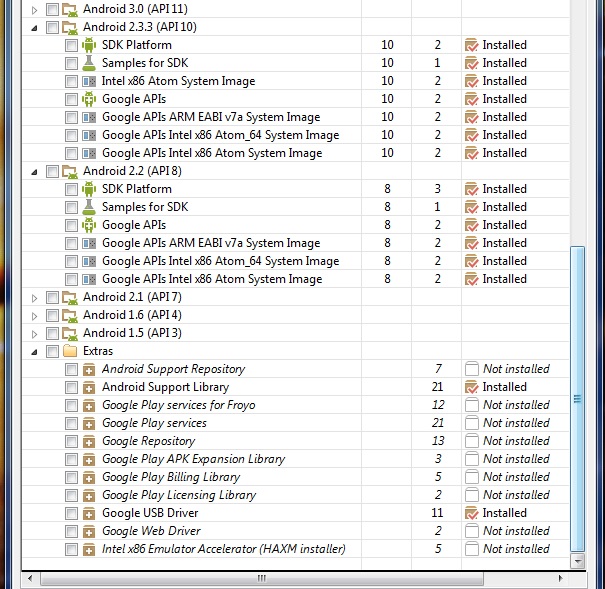Toggle the Android 2.2 (API 8) group checkbox

tap(52, 171)
